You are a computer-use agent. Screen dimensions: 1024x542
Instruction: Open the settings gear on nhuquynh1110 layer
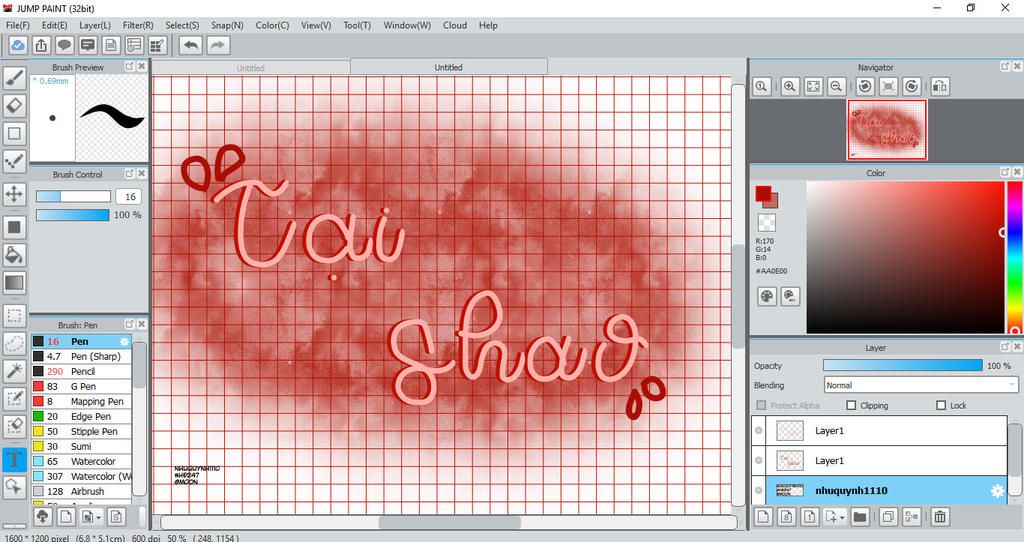tap(997, 490)
